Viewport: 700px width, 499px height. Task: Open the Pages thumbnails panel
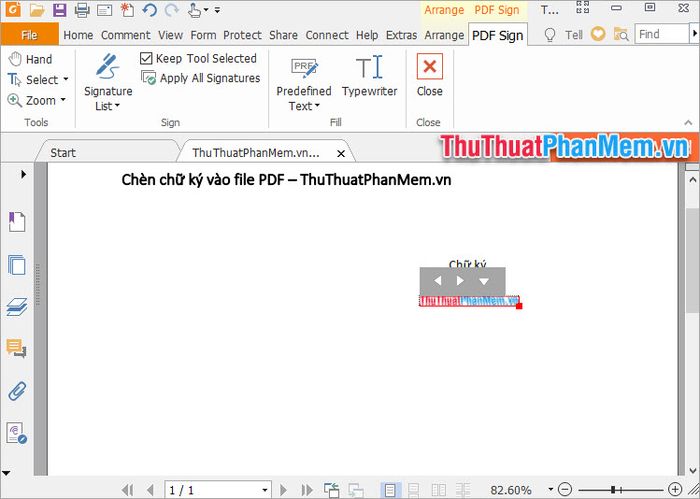[x=17, y=265]
